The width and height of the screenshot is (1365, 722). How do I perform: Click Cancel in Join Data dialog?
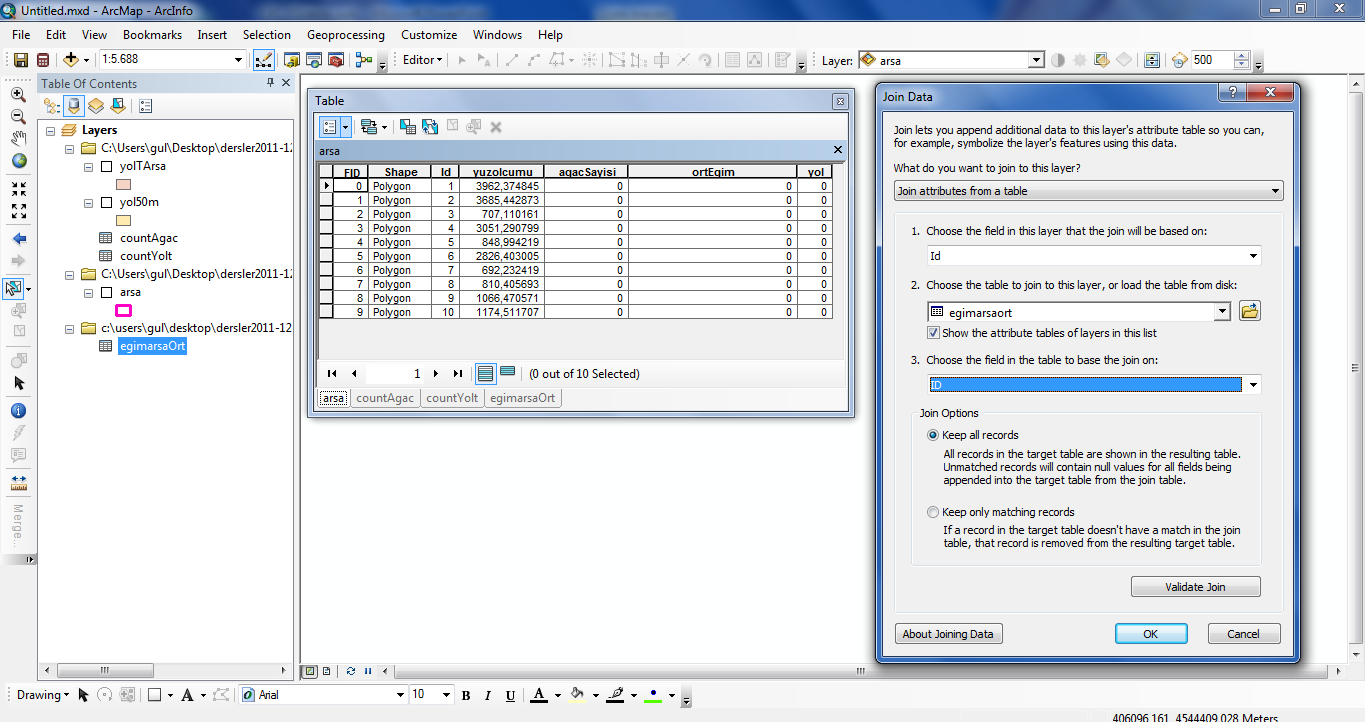click(1244, 634)
